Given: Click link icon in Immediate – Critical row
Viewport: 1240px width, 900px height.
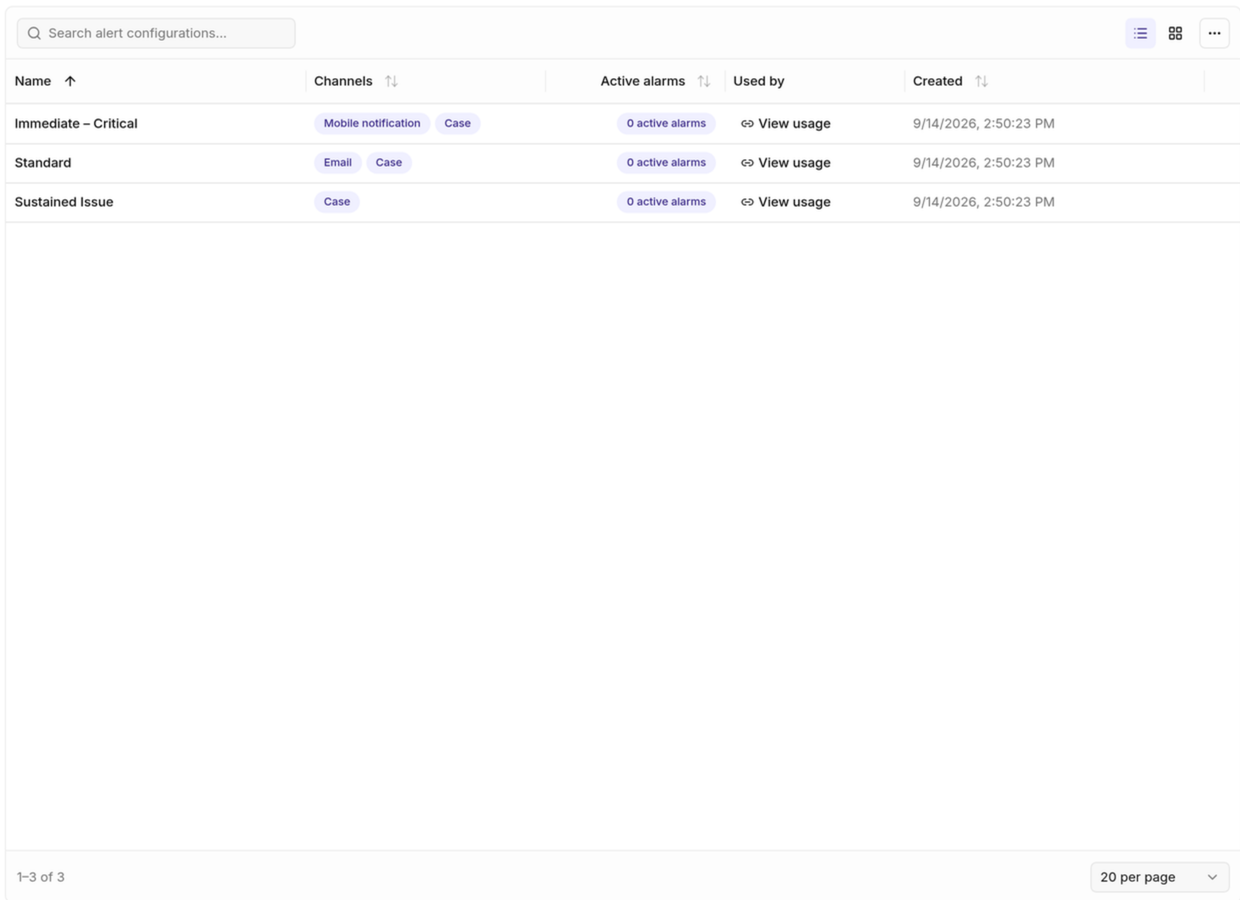Looking at the screenshot, I should (x=747, y=124).
